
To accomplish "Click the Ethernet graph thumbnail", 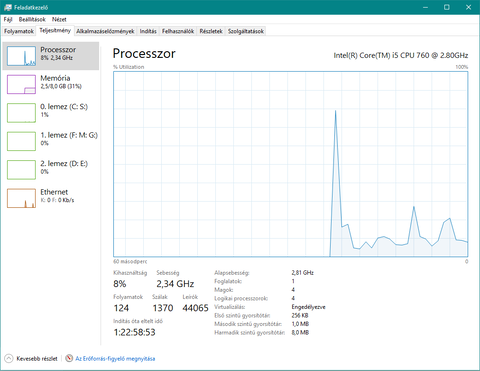I will tap(21, 198).
